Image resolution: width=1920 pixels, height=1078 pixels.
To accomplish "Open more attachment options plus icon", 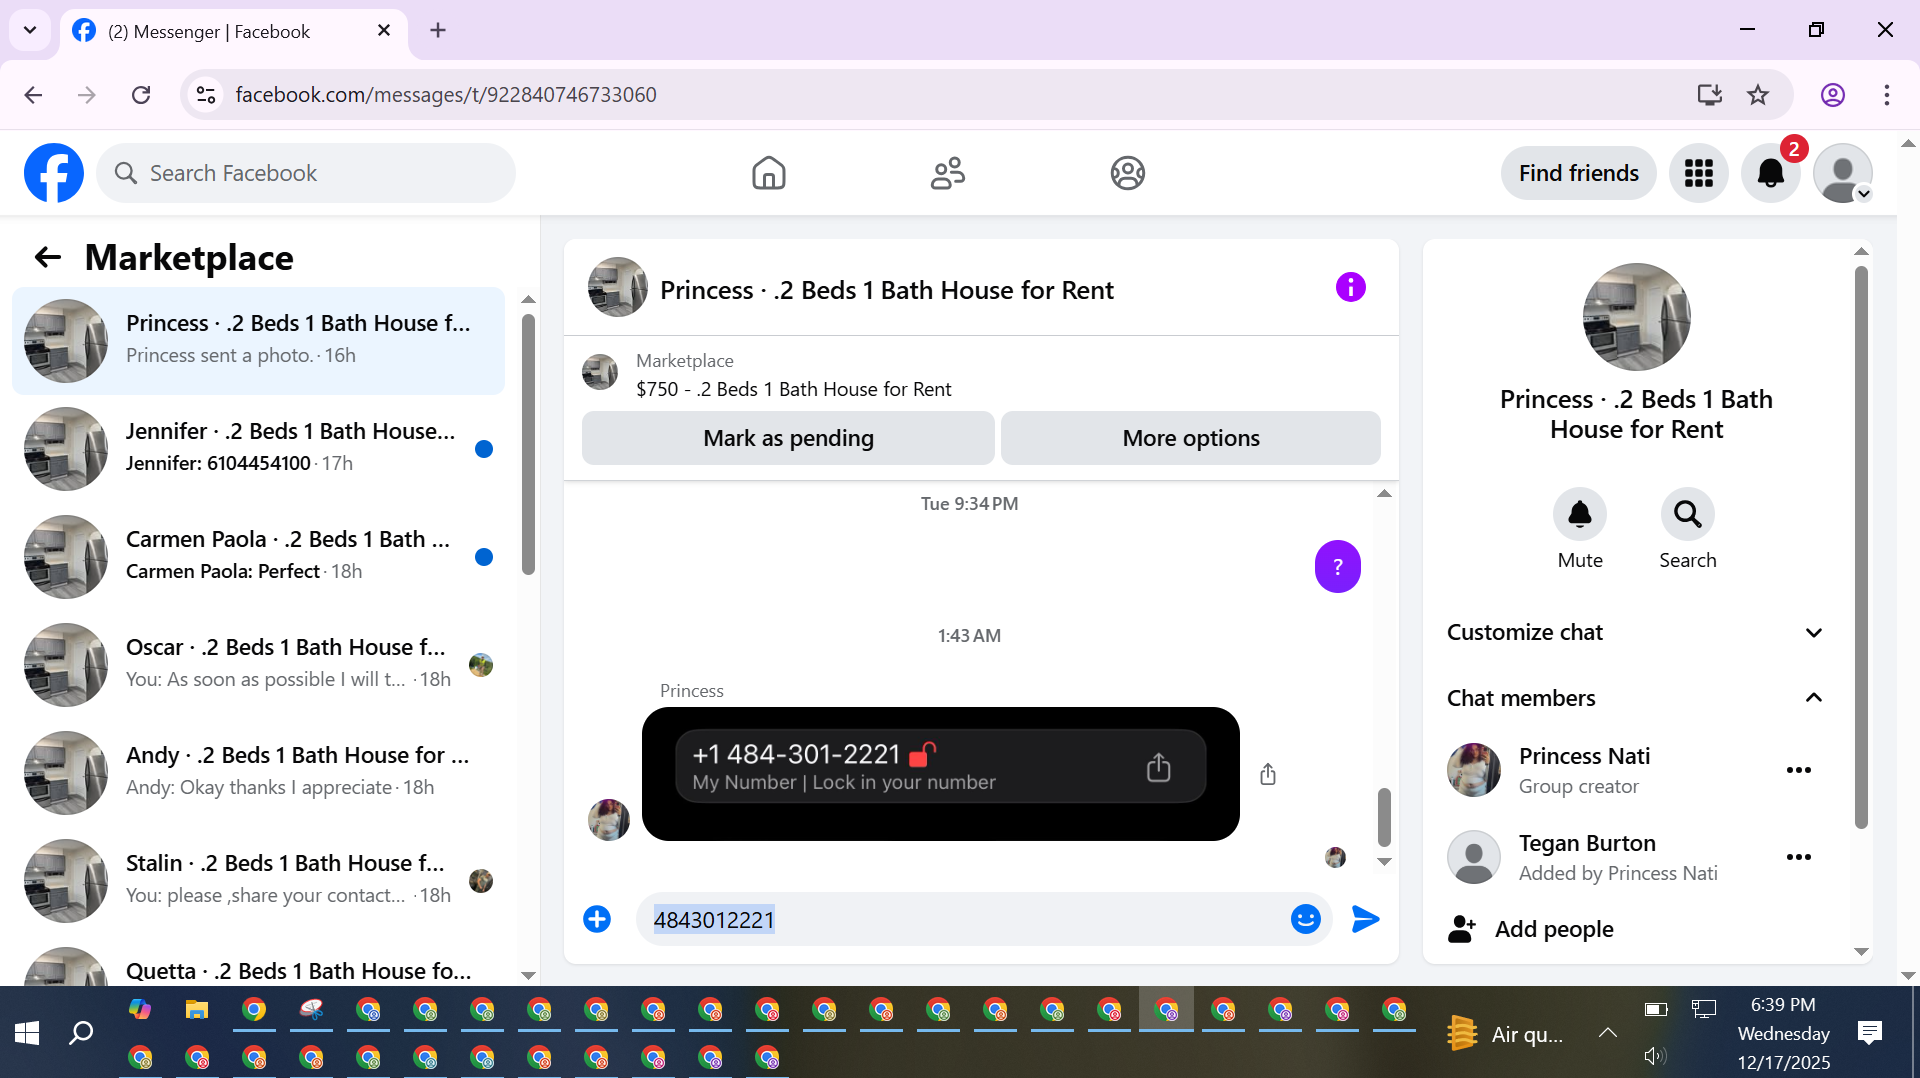I will click(x=597, y=919).
